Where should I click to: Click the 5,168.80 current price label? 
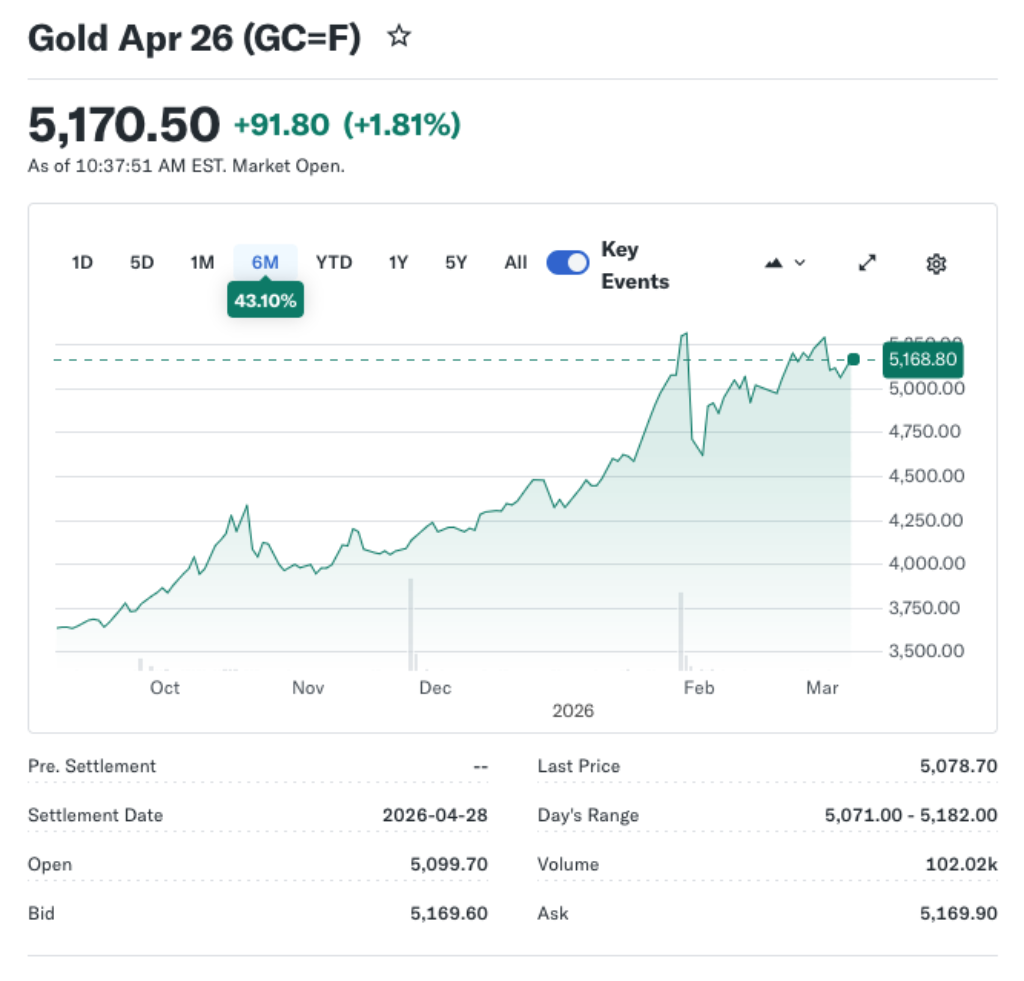pos(922,359)
